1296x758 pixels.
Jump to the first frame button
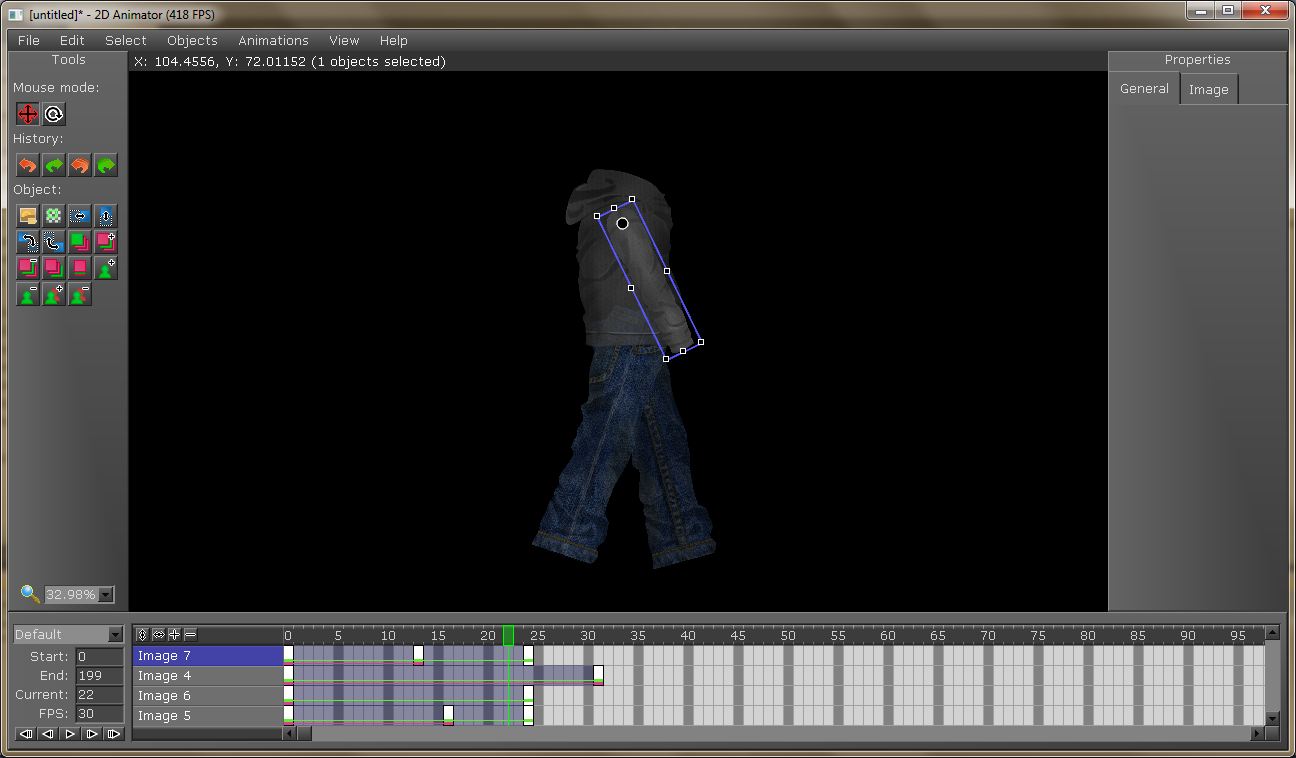pos(26,734)
